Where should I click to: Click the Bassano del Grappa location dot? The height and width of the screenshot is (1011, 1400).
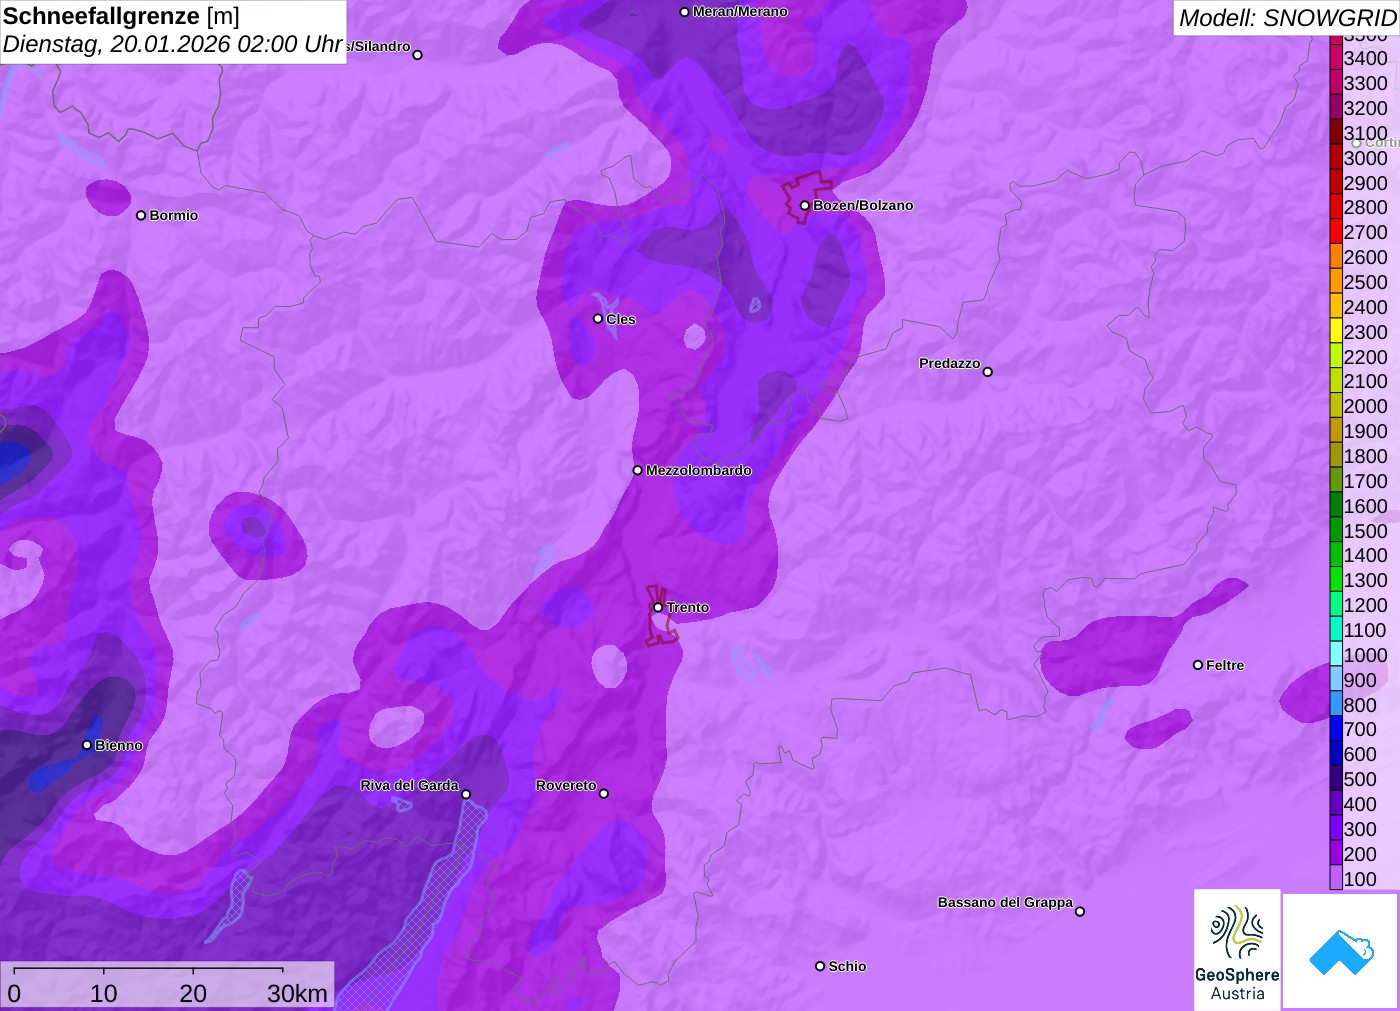click(x=1080, y=911)
